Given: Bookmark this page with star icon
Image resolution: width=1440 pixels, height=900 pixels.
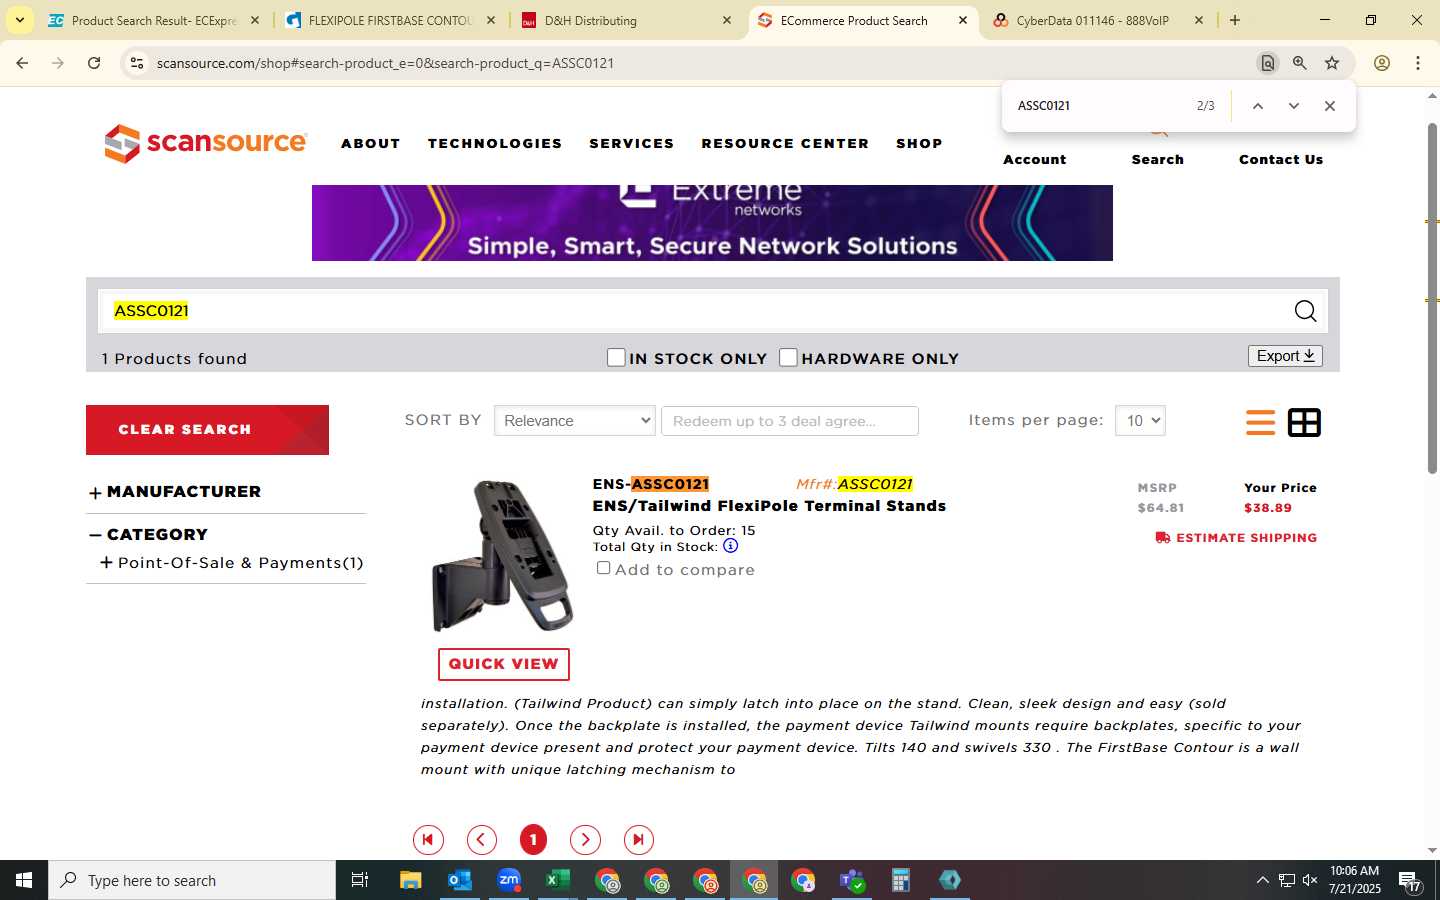Looking at the screenshot, I should tap(1332, 63).
